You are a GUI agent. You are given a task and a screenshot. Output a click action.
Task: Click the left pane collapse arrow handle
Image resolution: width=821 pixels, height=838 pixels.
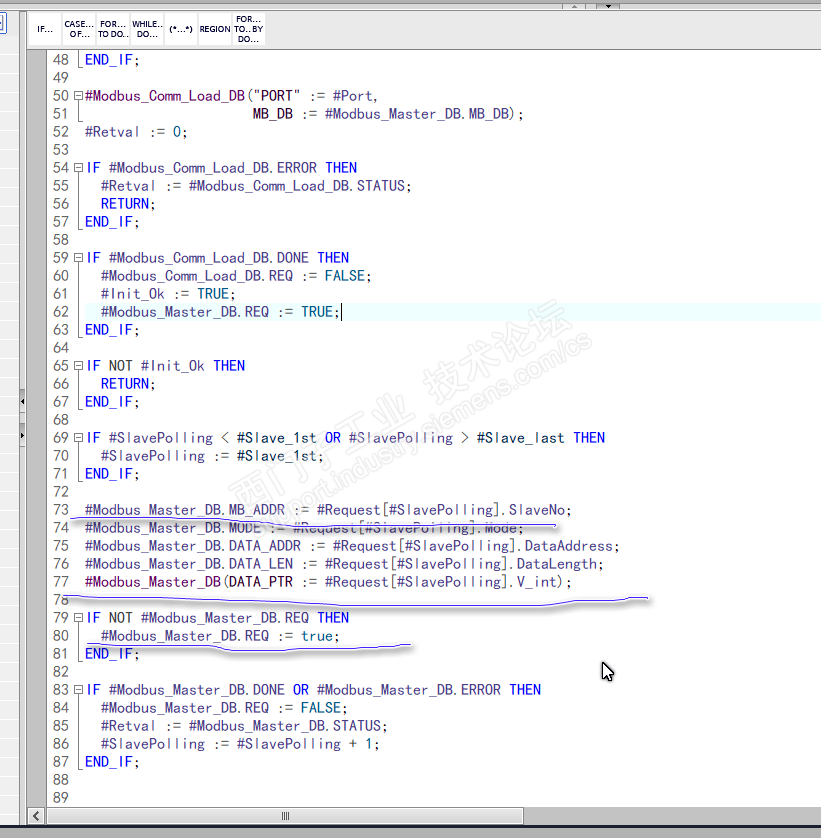tap(22, 401)
